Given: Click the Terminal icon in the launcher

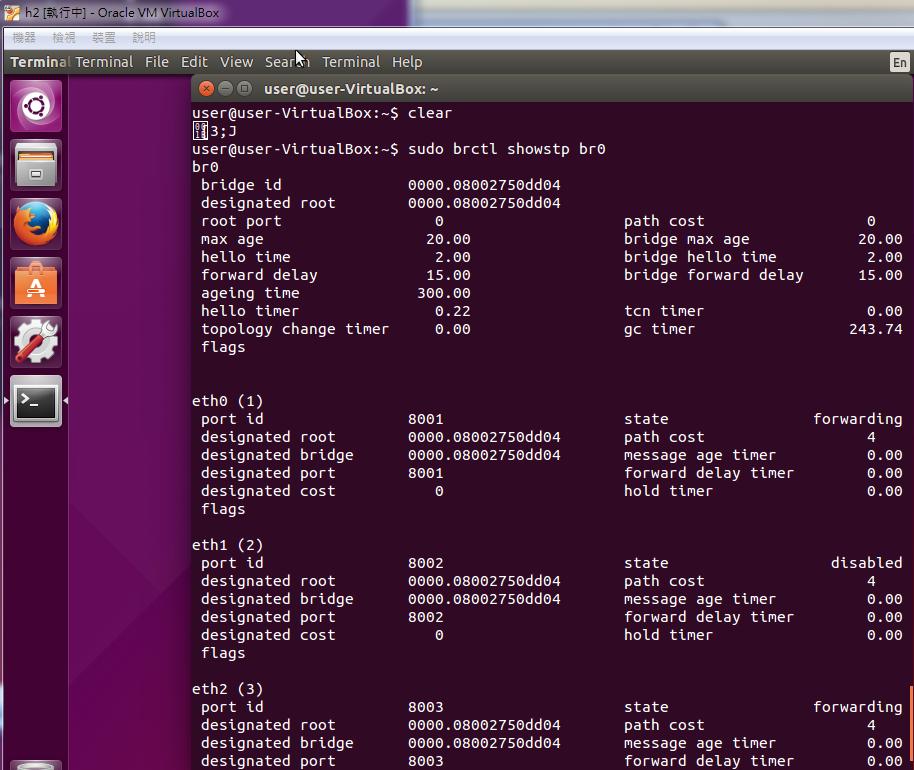Looking at the screenshot, I should [36, 401].
